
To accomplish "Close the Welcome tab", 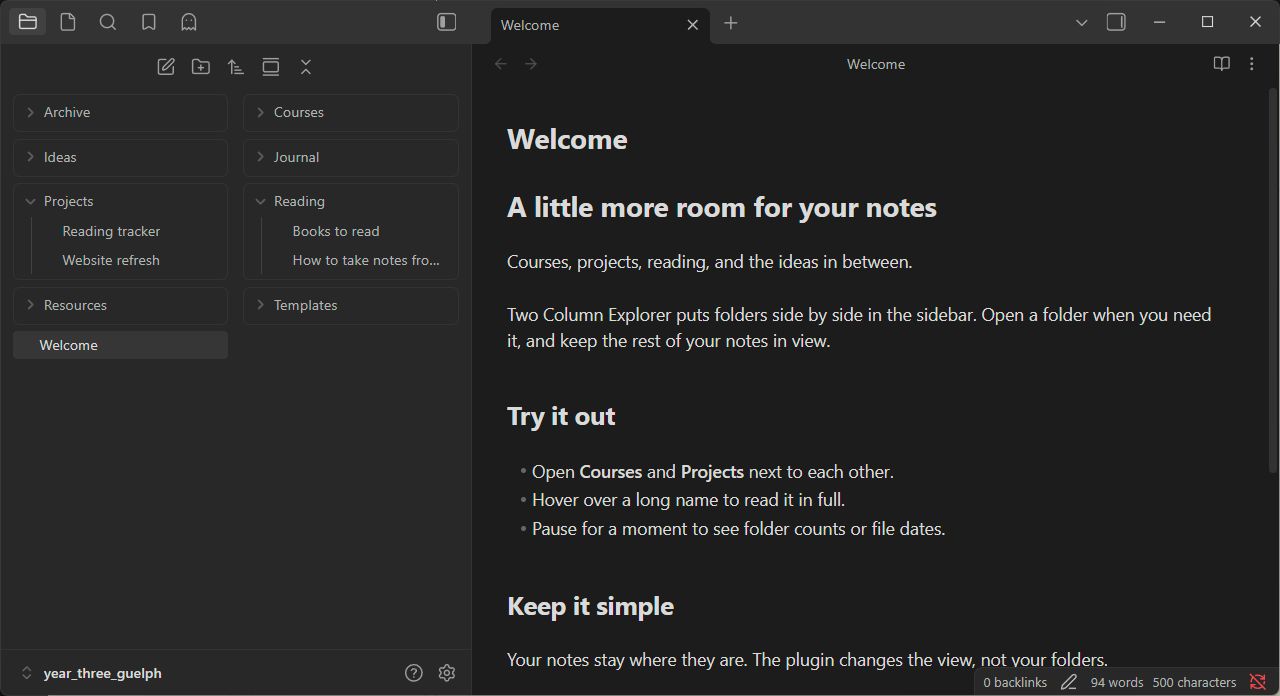I will pyautogui.click(x=692, y=25).
